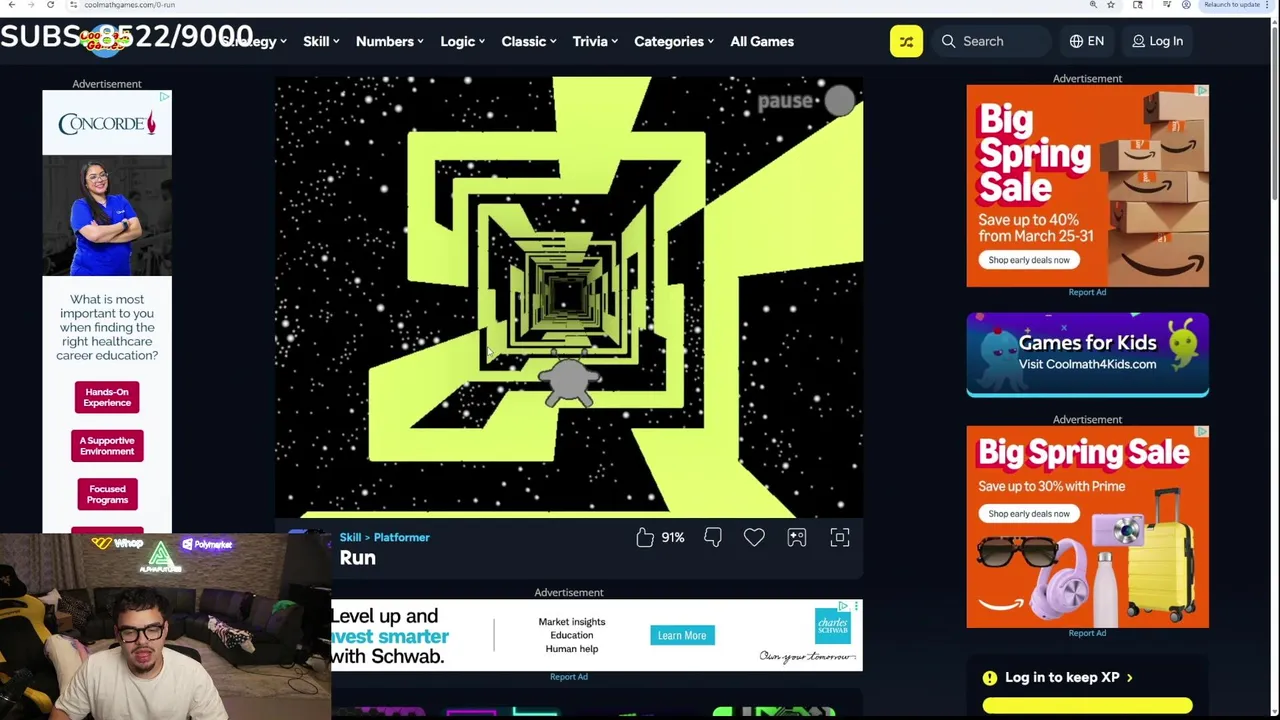Open the Numbers dropdown menu
The width and height of the screenshot is (1280, 720).
pos(389,41)
